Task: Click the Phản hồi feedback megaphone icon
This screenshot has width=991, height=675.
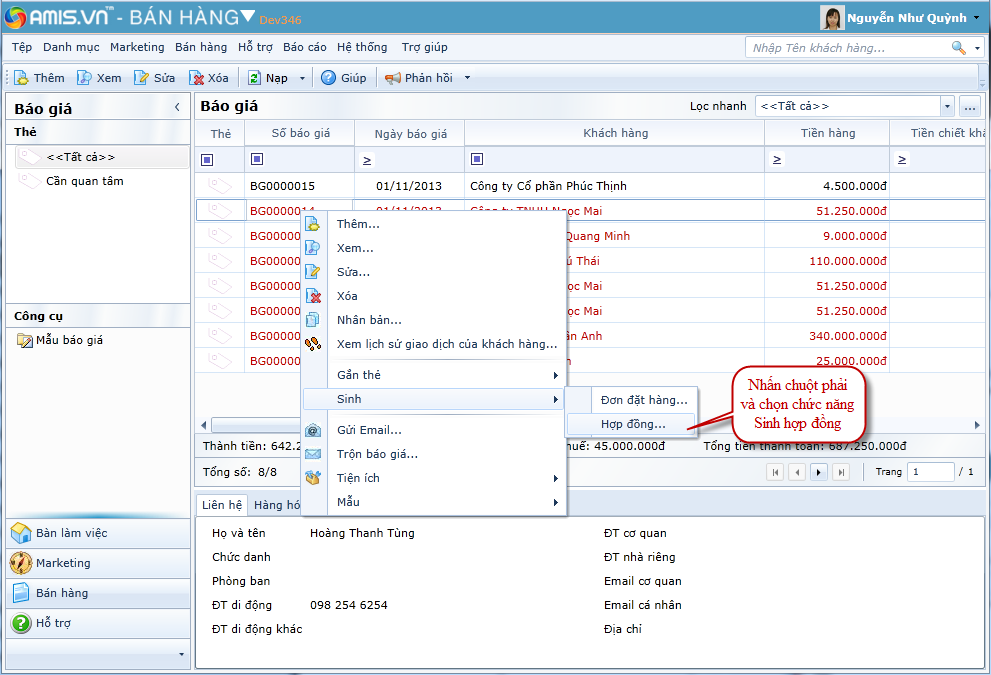Action: click(393, 78)
